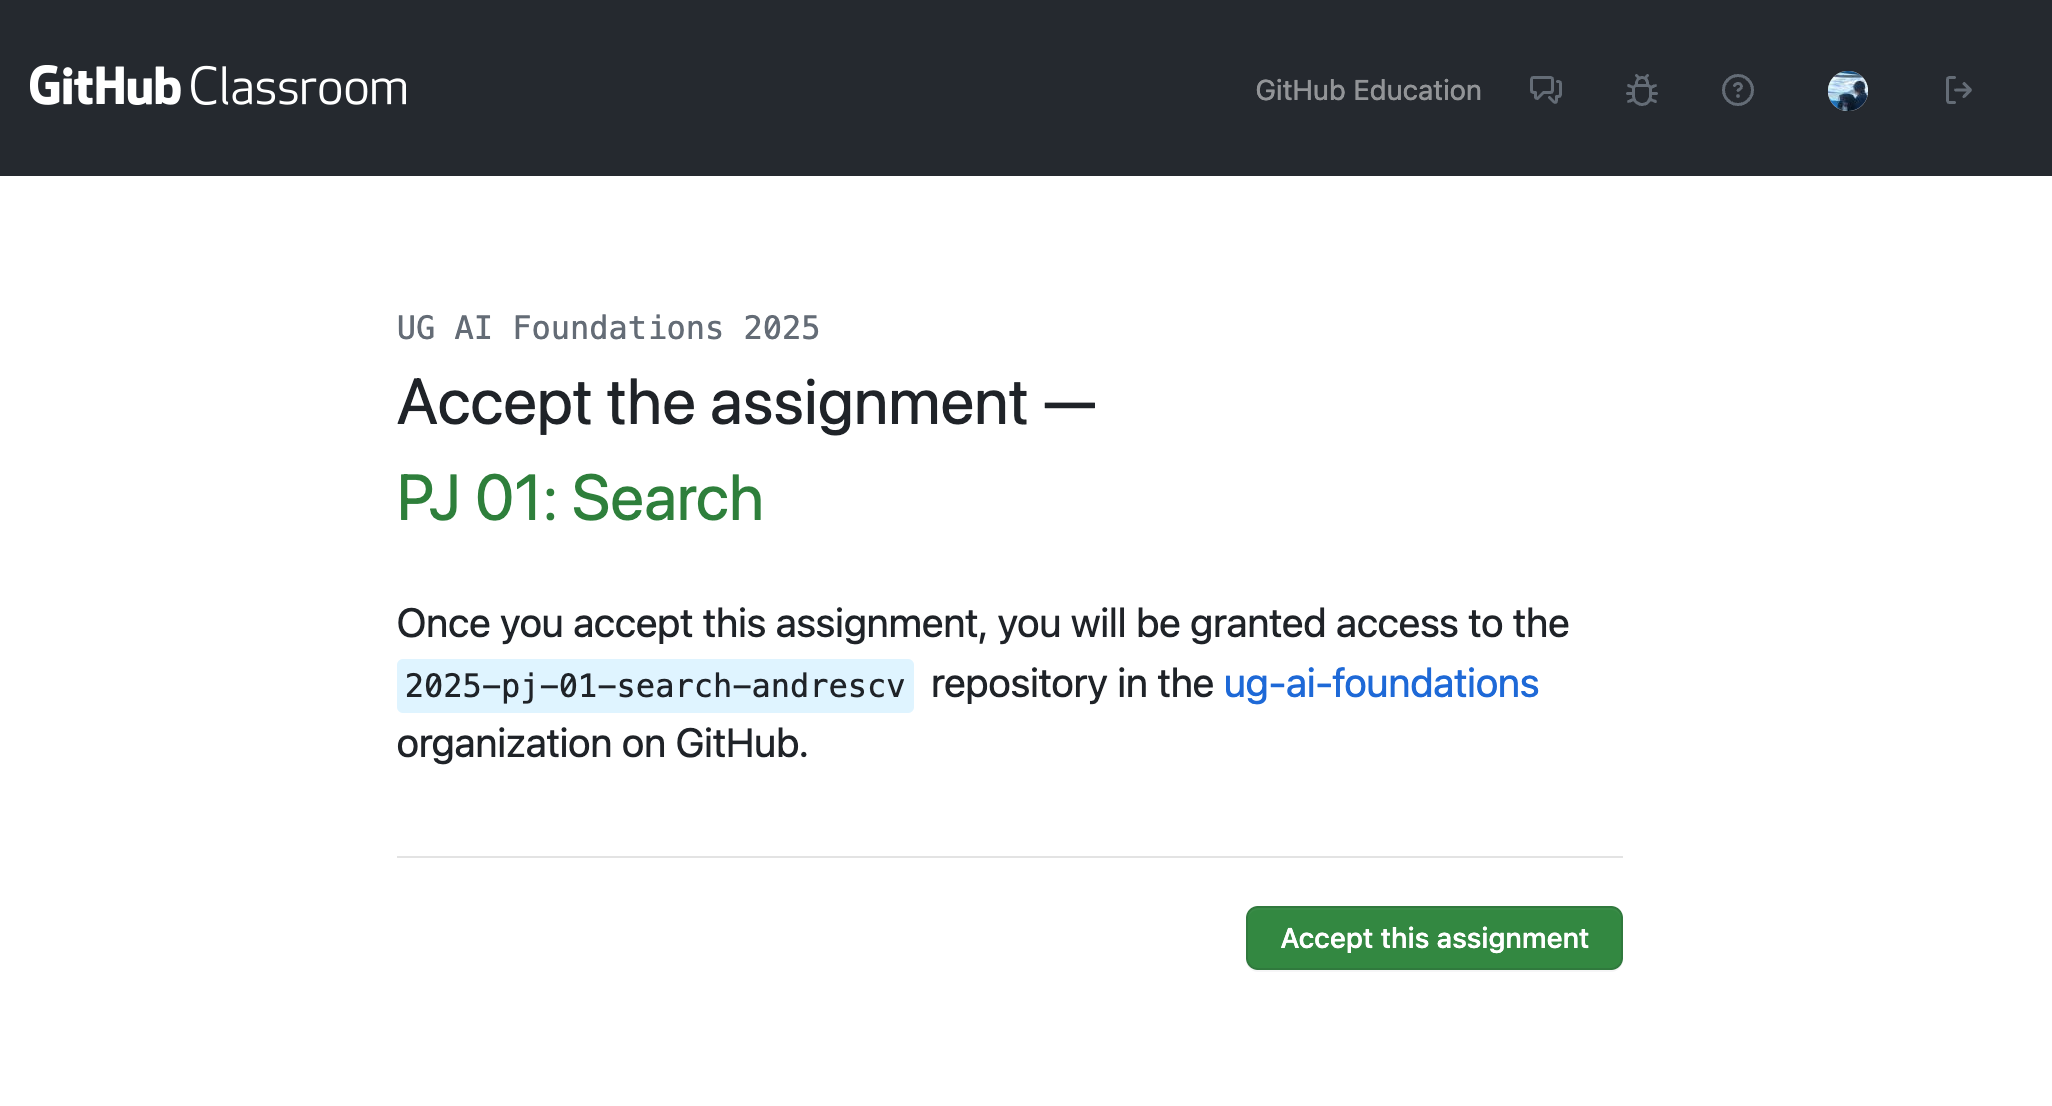Click the bold GitHub word in logo

(105, 87)
